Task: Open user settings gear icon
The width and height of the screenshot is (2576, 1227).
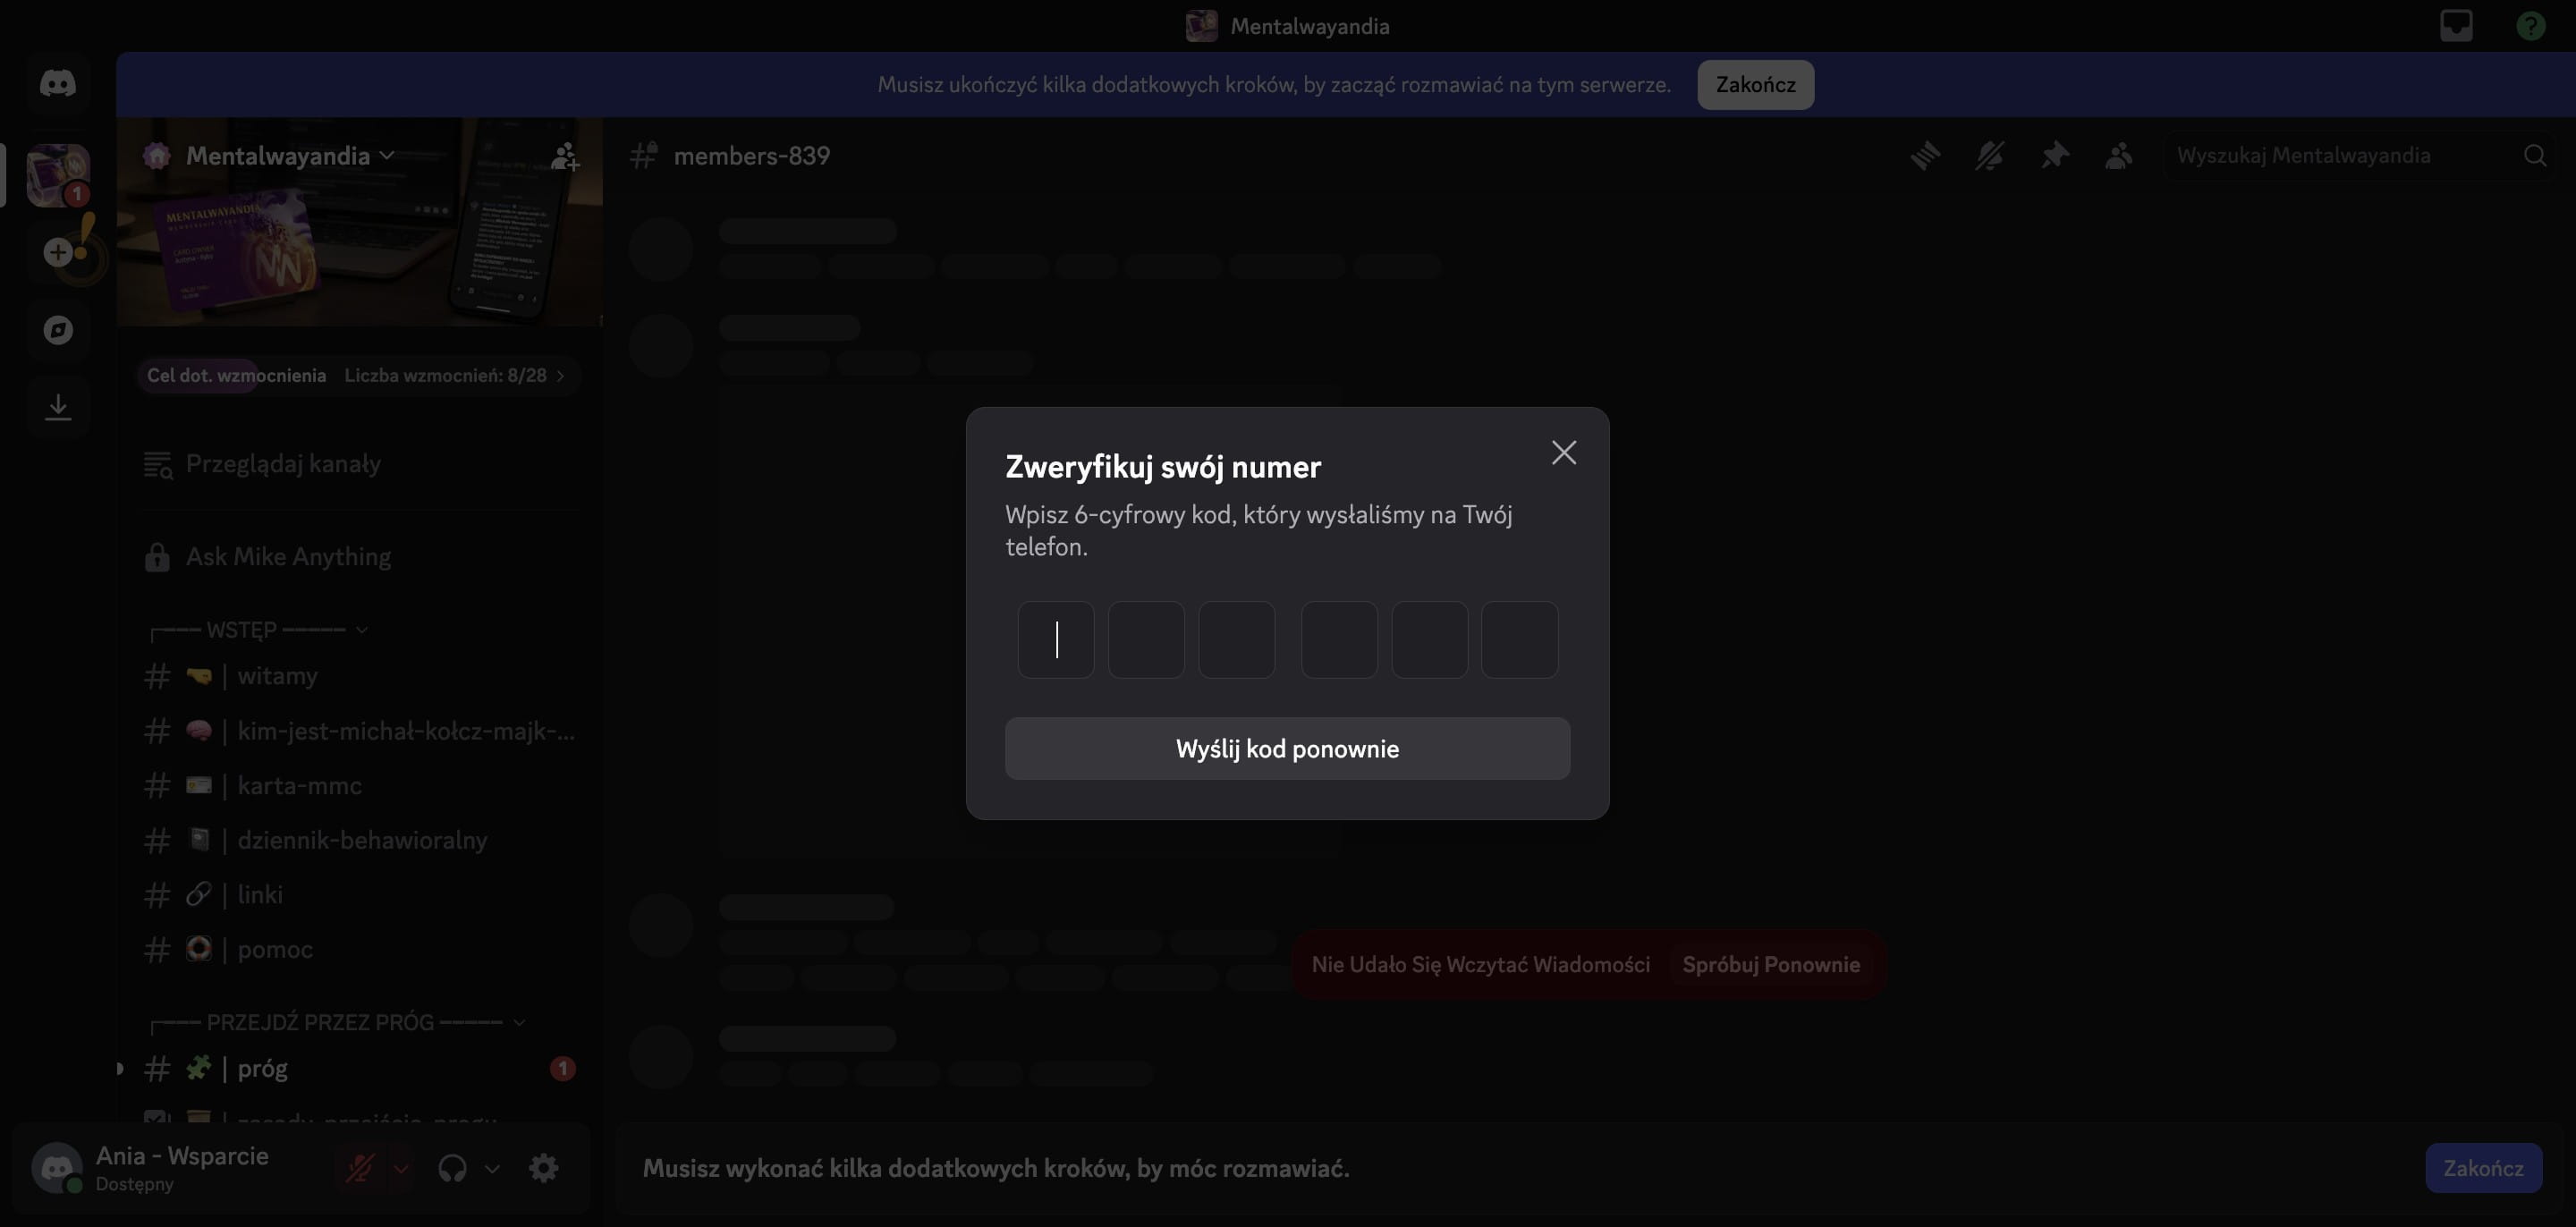Action: (x=543, y=1168)
